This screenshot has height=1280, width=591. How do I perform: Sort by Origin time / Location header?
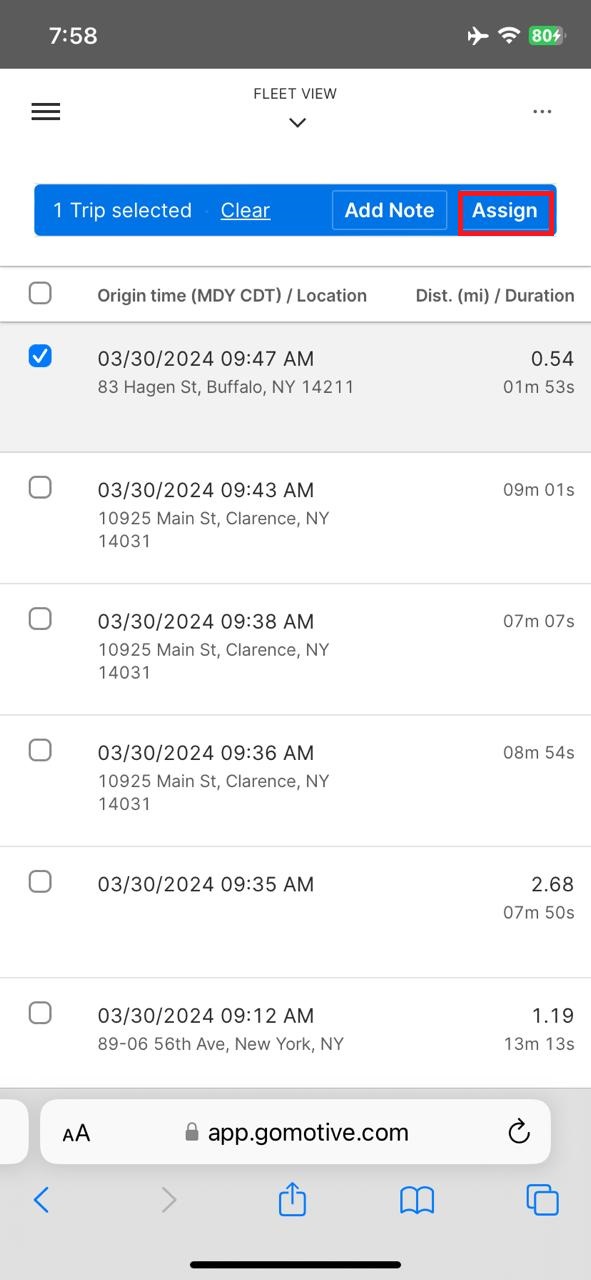click(232, 295)
